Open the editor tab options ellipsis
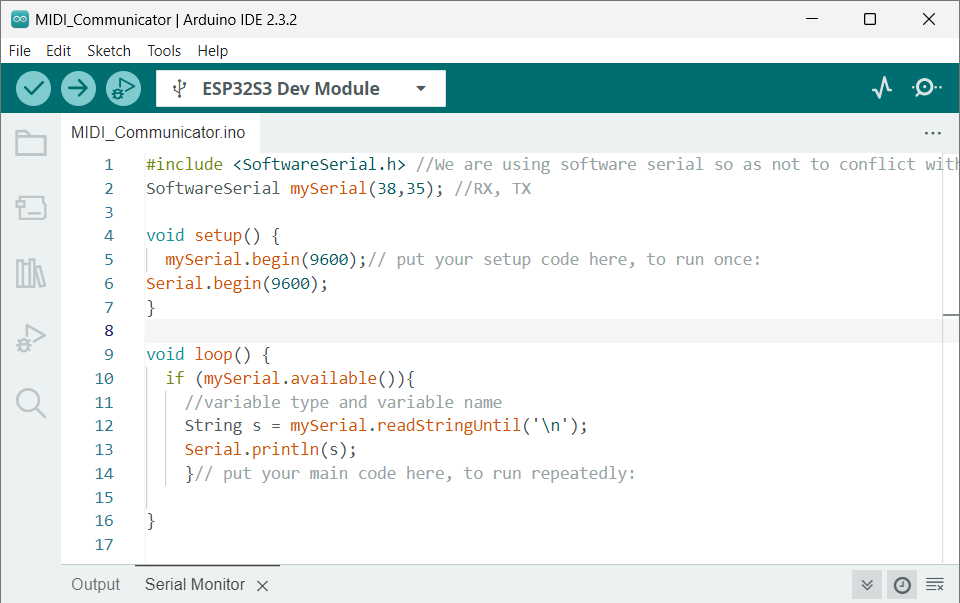This screenshot has width=960, height=603. [x=932, y=133]
